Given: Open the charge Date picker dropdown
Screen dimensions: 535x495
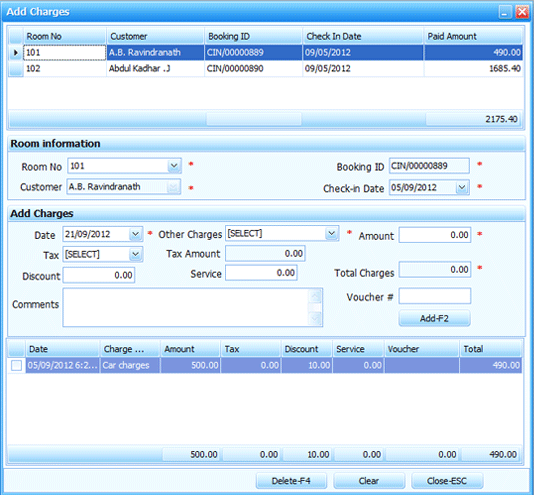Looking at the screenshot, I should coord(135,234).
